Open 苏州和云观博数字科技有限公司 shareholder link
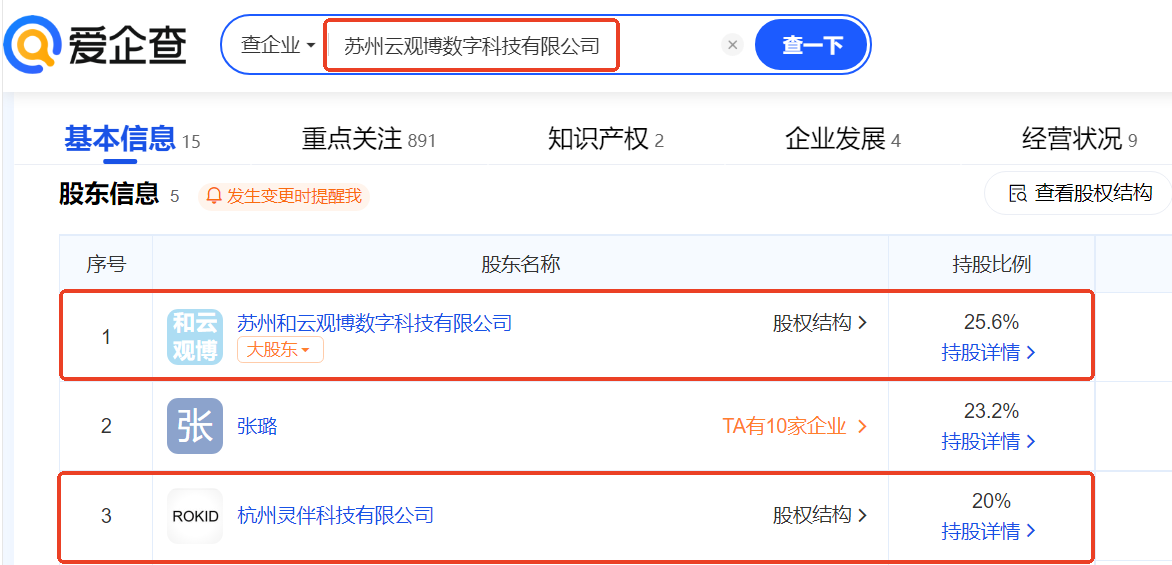Screen dimensions: 1172x565 (x=374, y=323)
